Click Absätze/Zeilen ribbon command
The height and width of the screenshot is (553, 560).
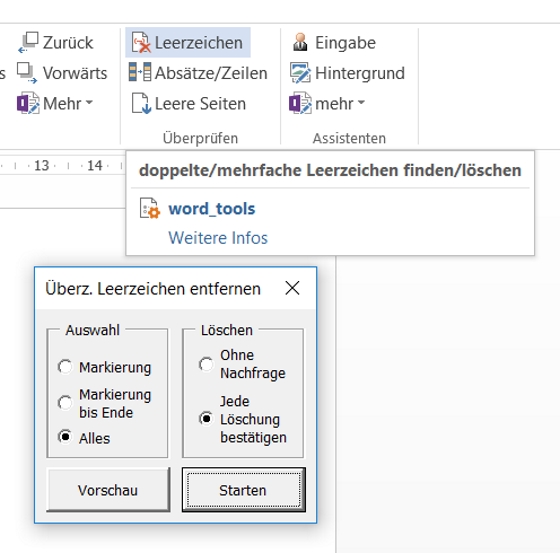198,73
